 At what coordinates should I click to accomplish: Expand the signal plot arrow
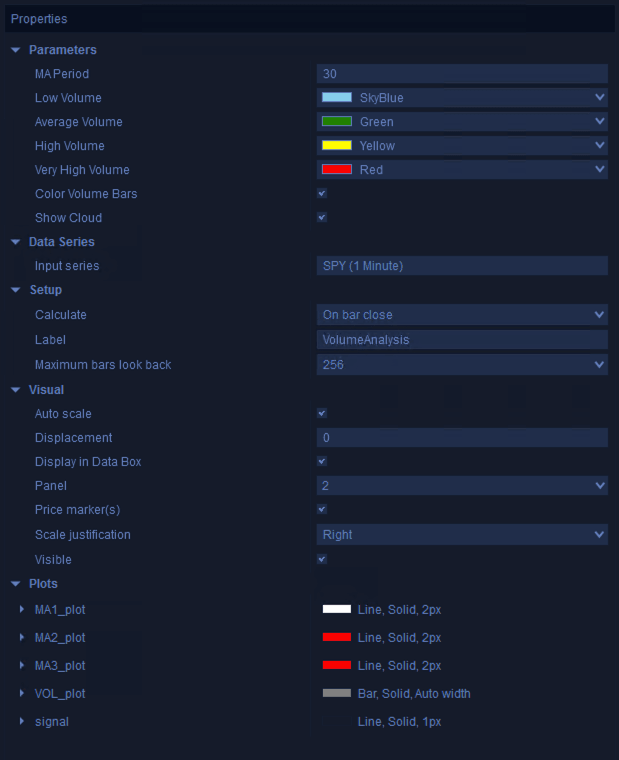22,722
